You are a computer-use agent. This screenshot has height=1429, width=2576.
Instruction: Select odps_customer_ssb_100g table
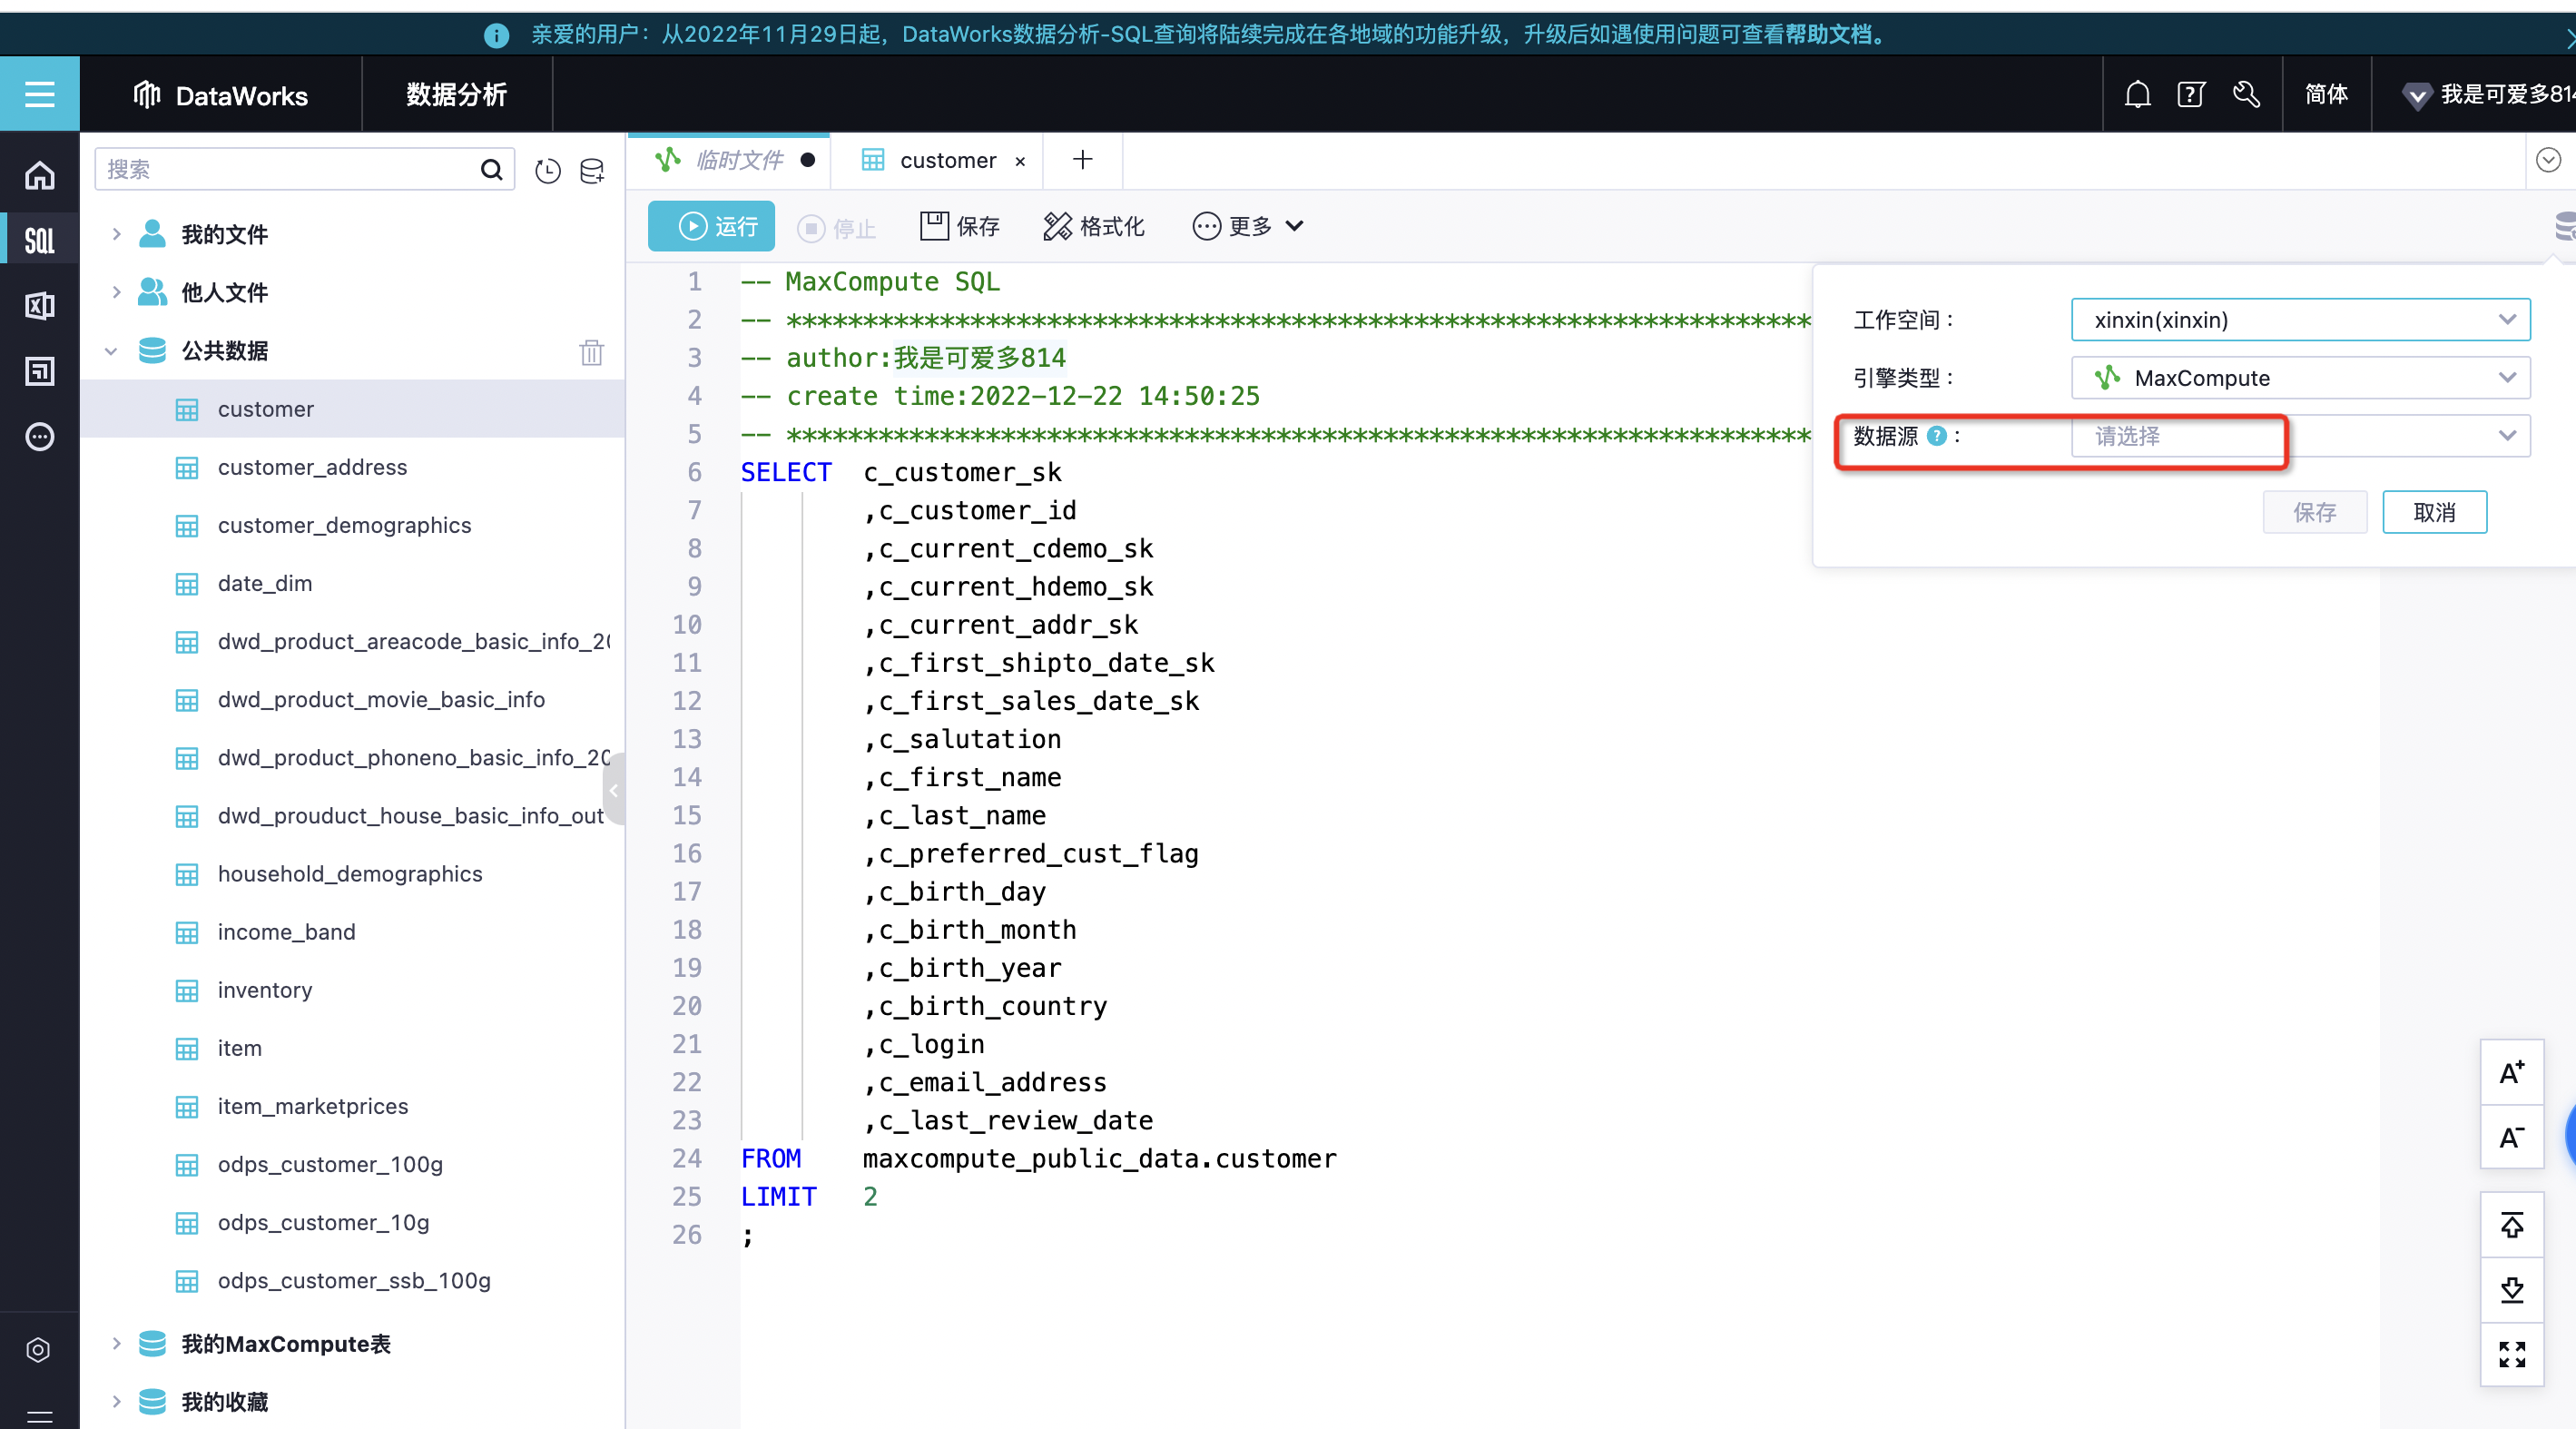pos(352,1280)
